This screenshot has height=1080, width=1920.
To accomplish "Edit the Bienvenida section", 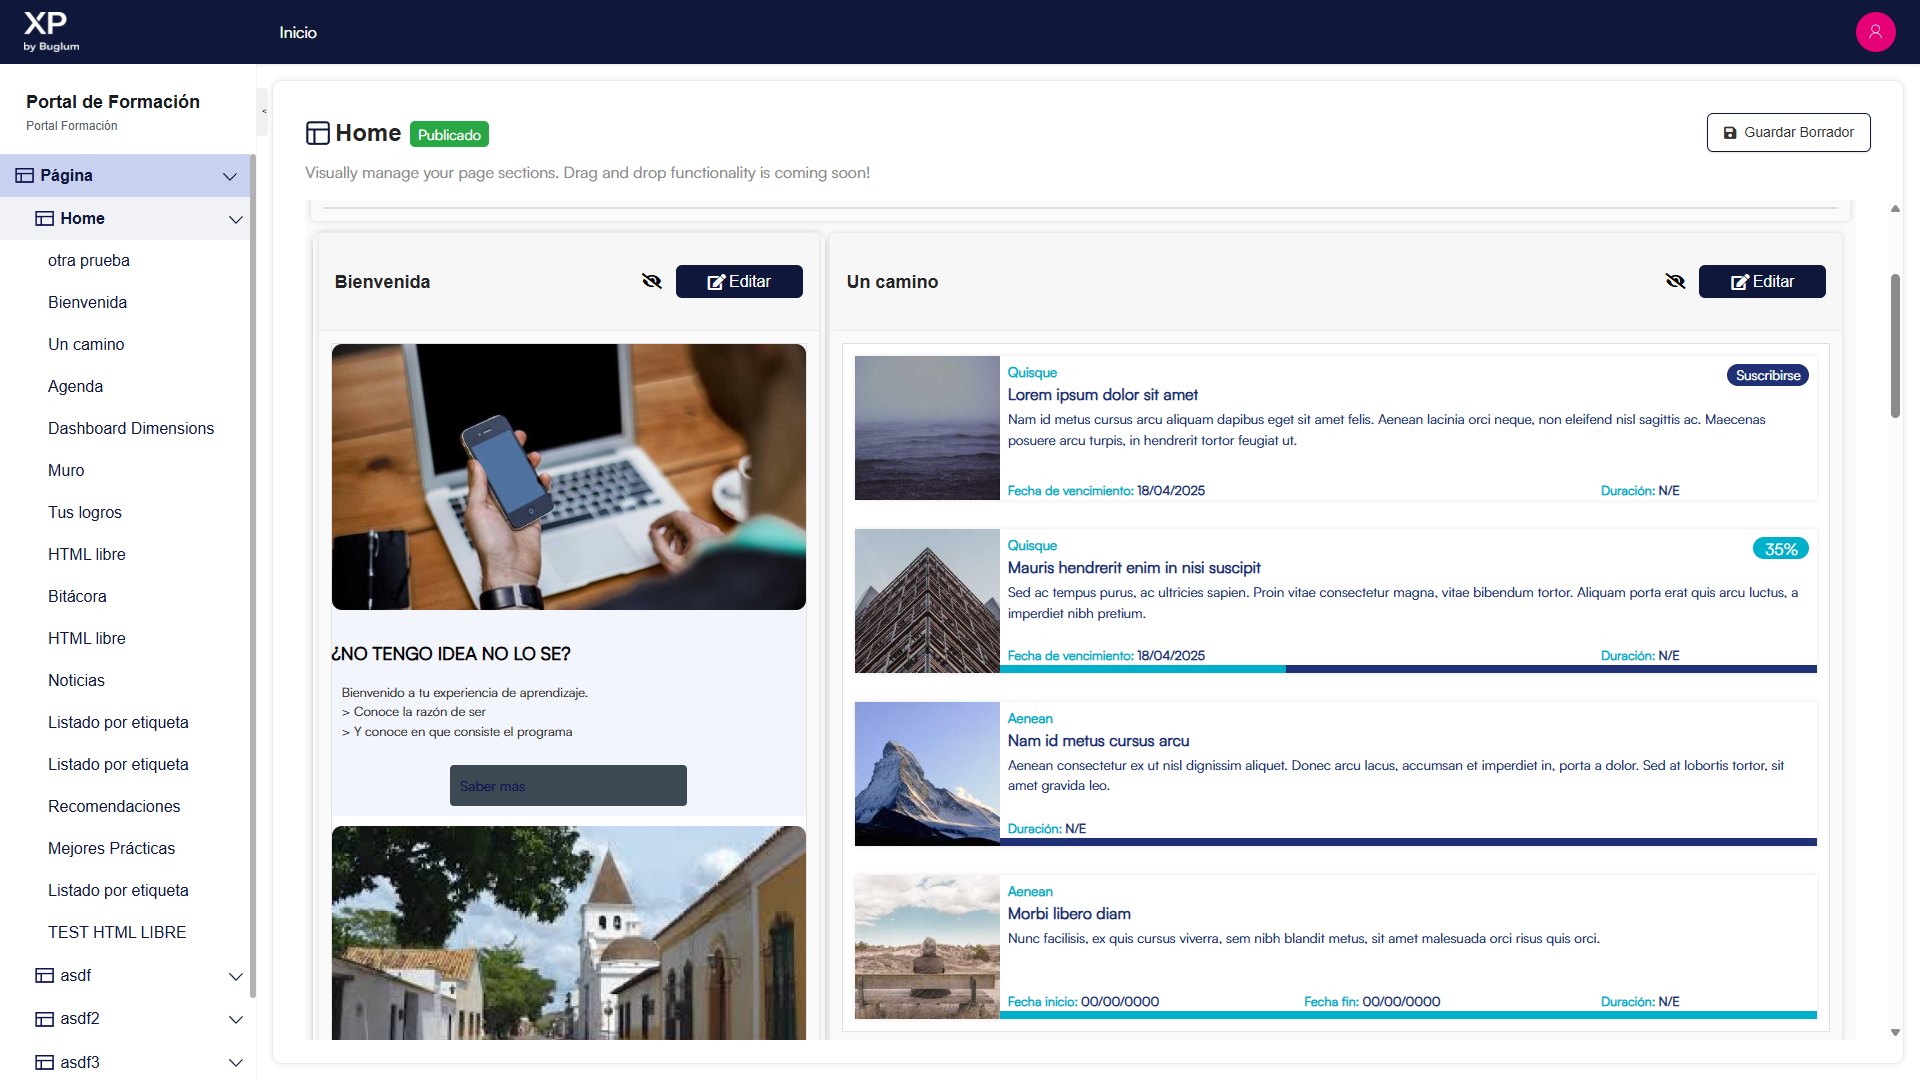I will [x=739, y=282].
